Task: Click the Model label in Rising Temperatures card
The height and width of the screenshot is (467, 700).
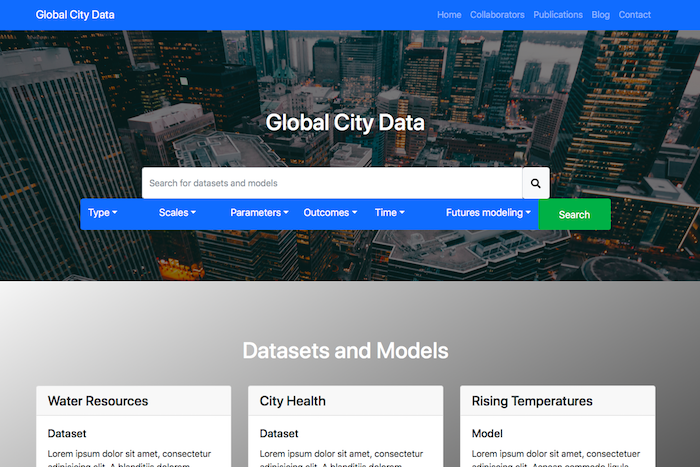Action: click(x=487, y=434)
